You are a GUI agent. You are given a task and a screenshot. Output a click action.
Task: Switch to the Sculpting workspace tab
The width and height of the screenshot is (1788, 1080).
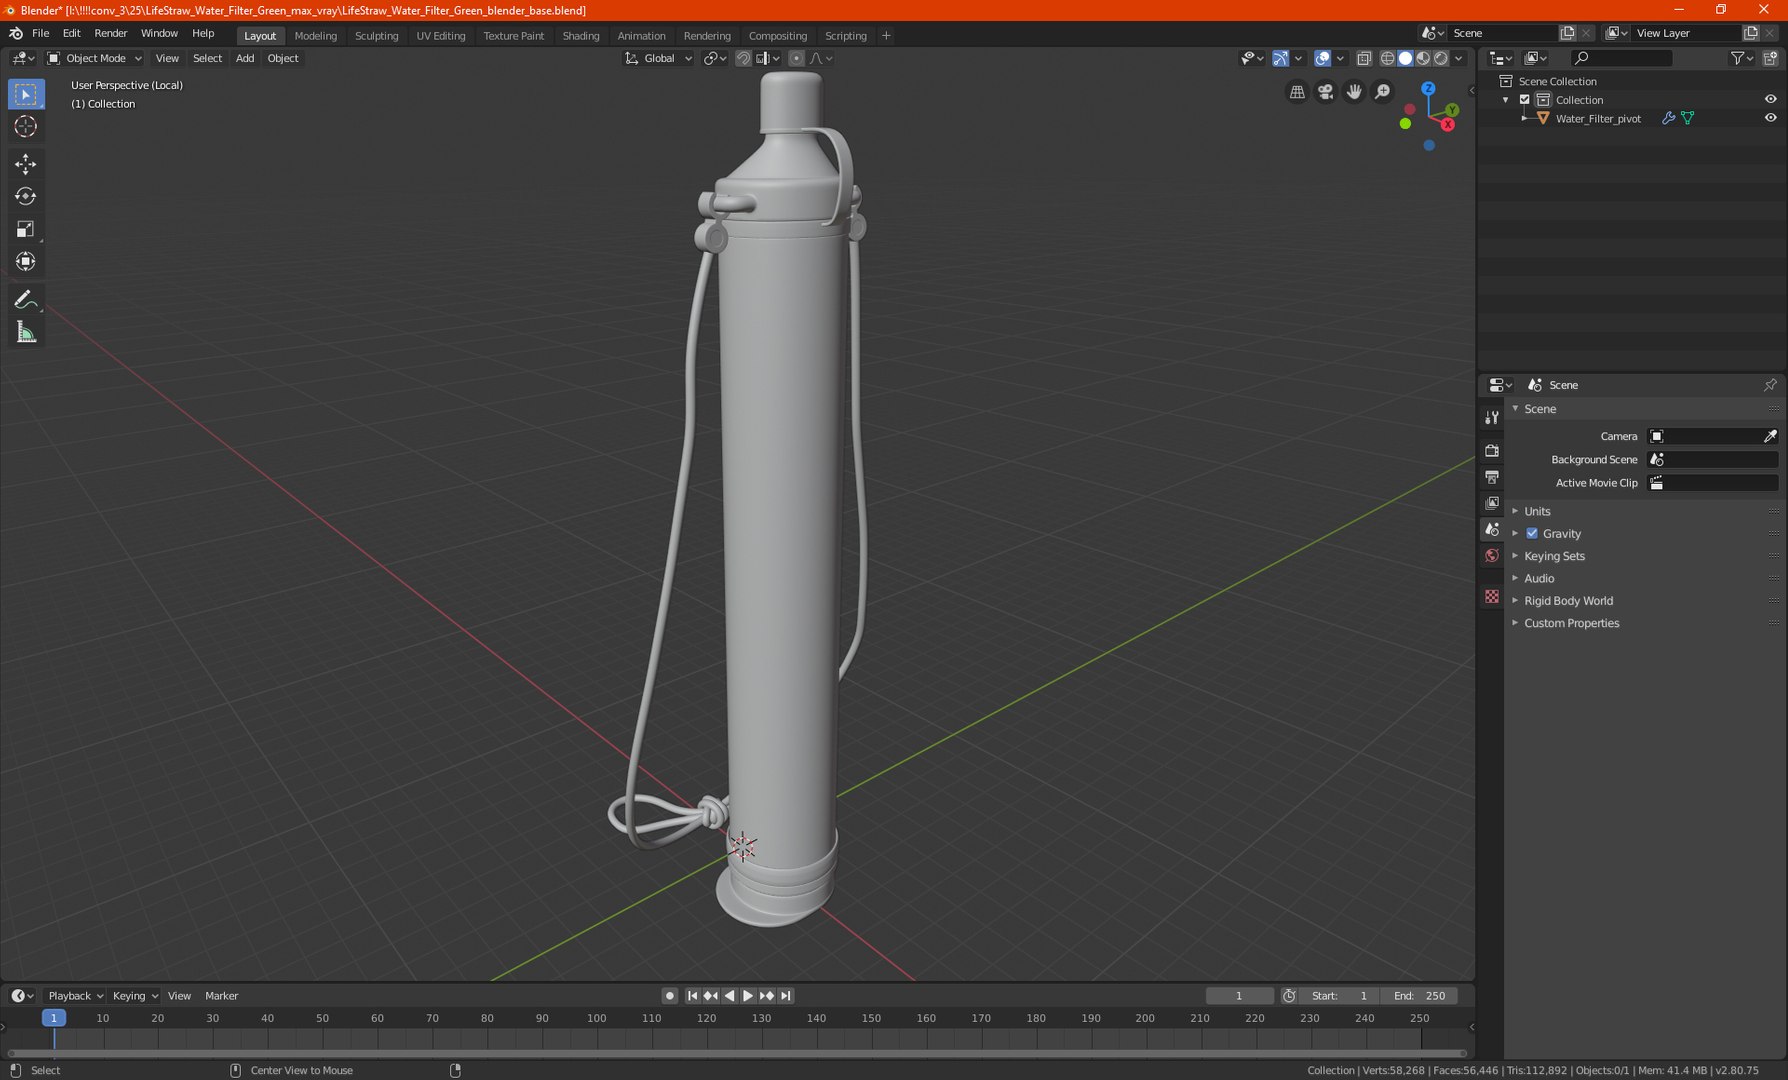pyautogui.click(x=376, y=35)
